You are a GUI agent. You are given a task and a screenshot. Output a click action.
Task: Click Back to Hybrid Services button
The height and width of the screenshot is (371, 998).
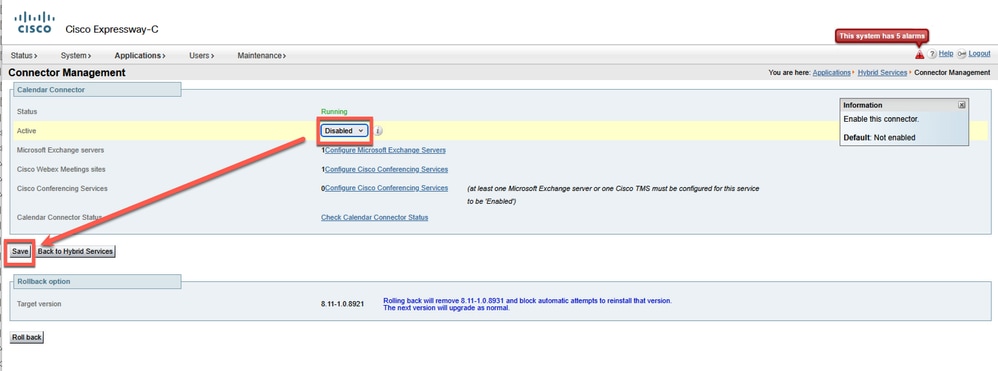[75, 251]
